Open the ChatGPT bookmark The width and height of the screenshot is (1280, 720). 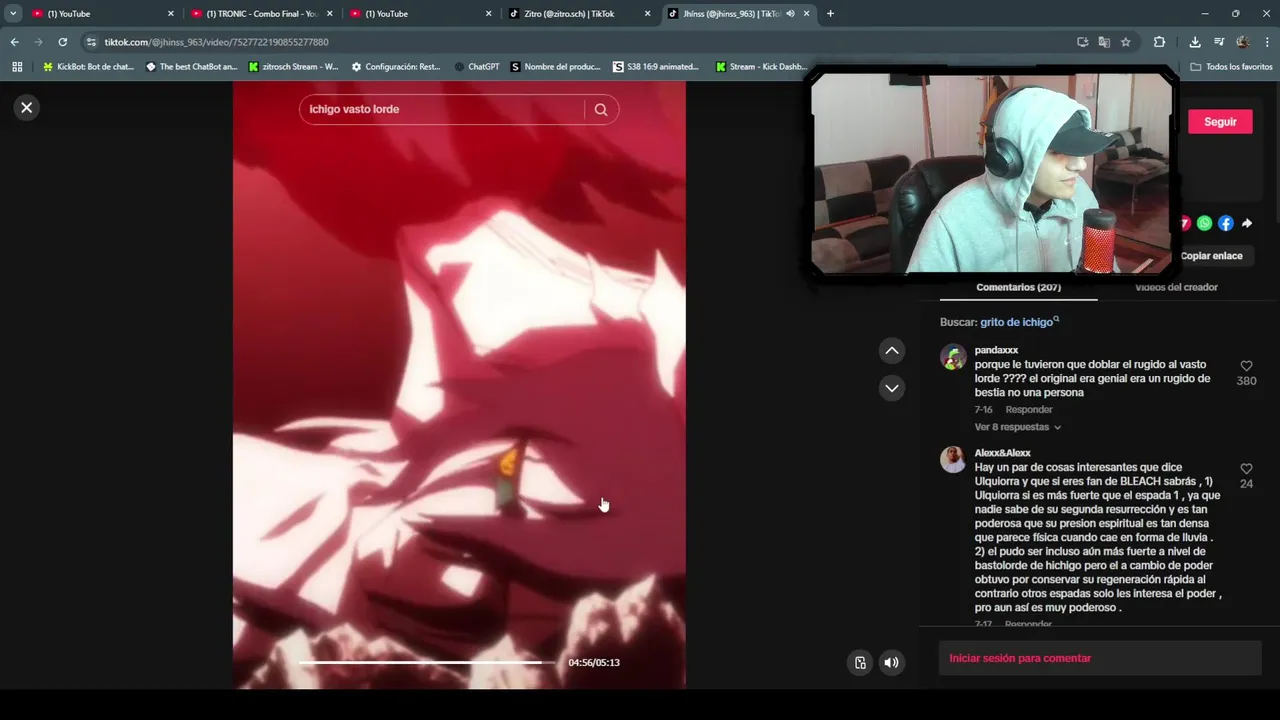point(476,67)
